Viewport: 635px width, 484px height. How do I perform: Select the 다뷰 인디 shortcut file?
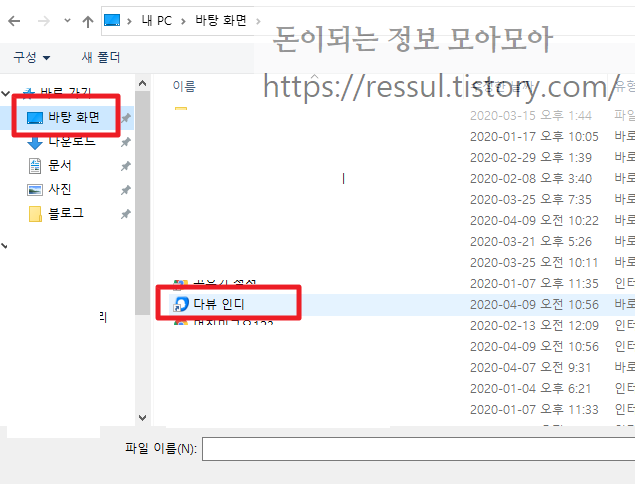(219, 304)
